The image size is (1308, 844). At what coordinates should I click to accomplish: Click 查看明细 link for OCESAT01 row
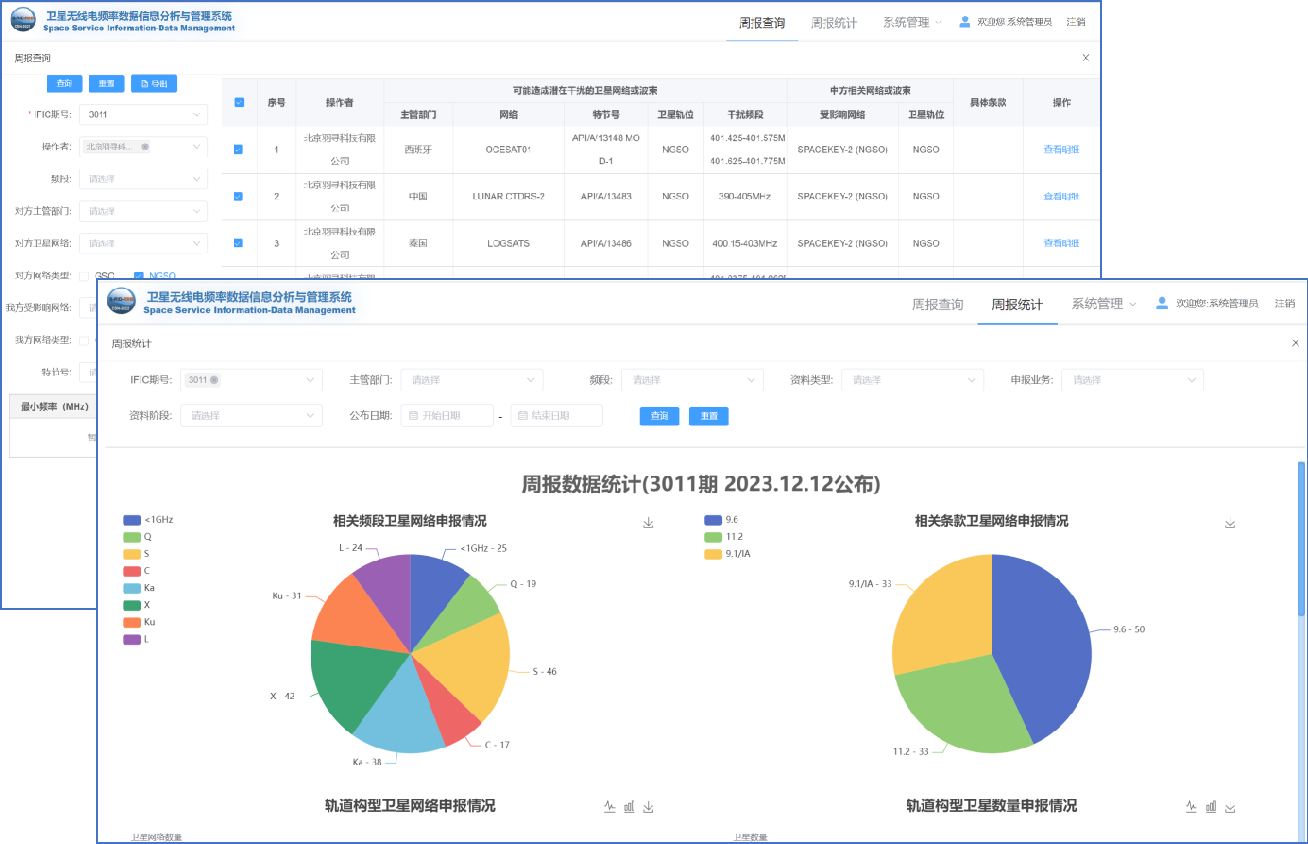[x=1061, y=150]
